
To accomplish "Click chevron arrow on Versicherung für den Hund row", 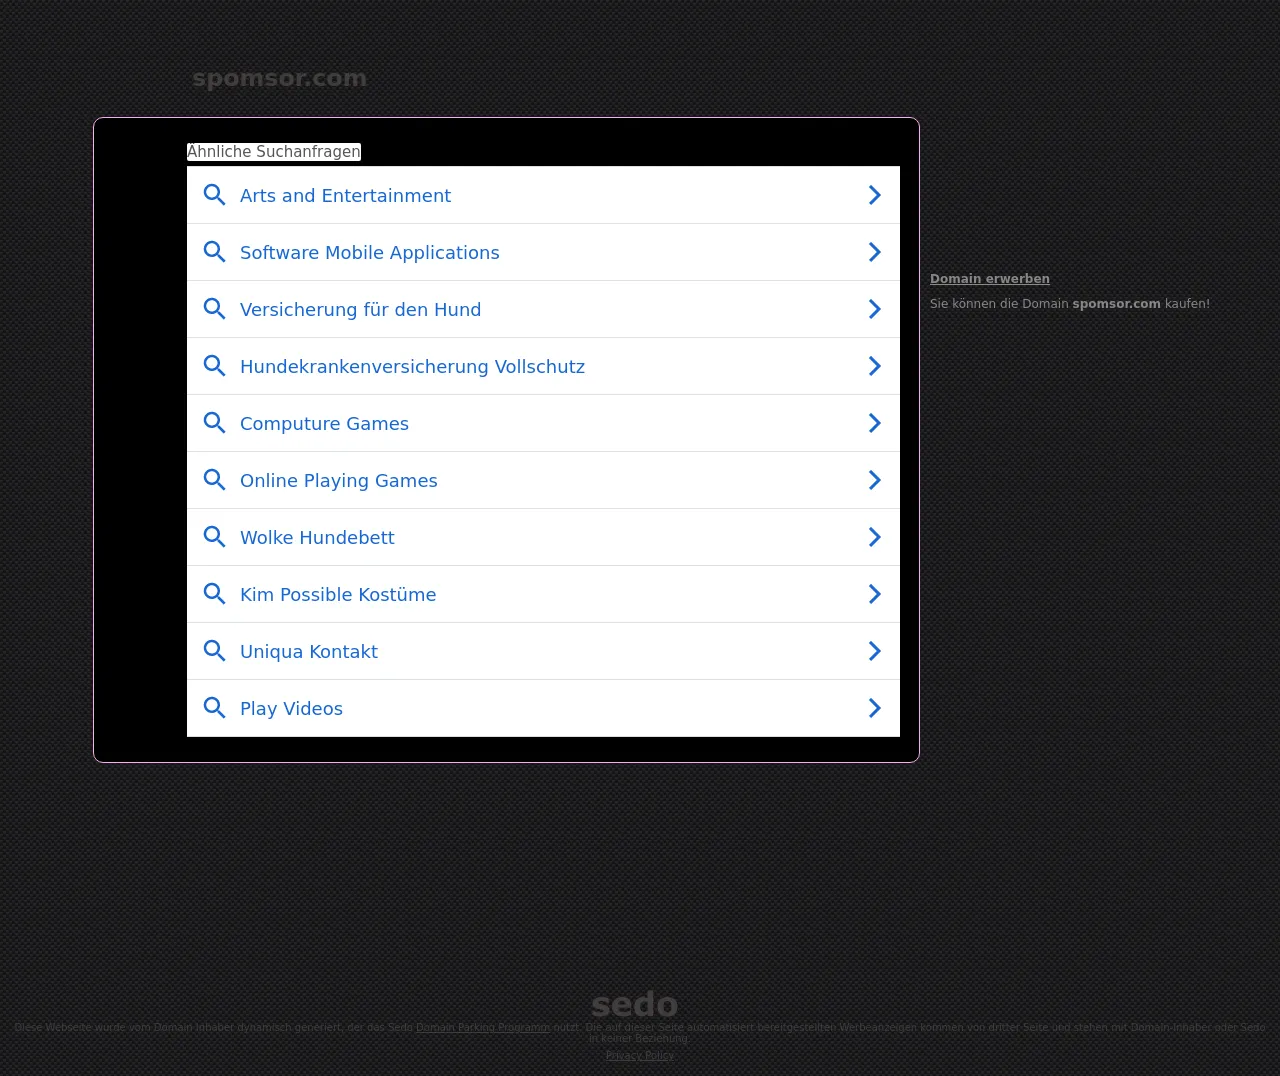I will point(875,309).
